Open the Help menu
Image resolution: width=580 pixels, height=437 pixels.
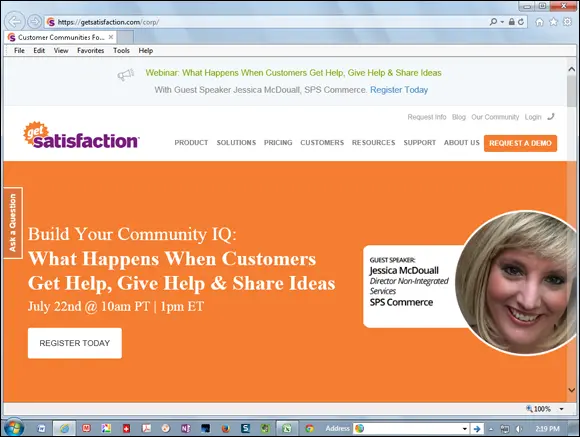146,51
